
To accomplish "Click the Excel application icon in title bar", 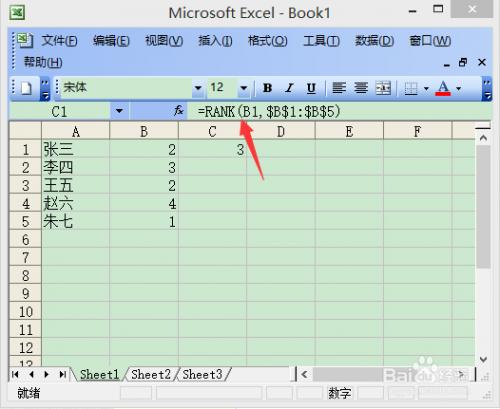I will (17, 13).
